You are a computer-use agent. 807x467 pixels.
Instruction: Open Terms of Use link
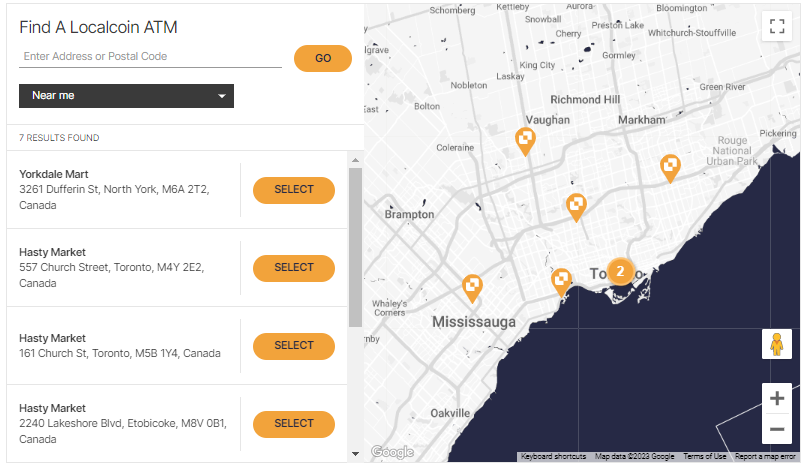point(705,456)
